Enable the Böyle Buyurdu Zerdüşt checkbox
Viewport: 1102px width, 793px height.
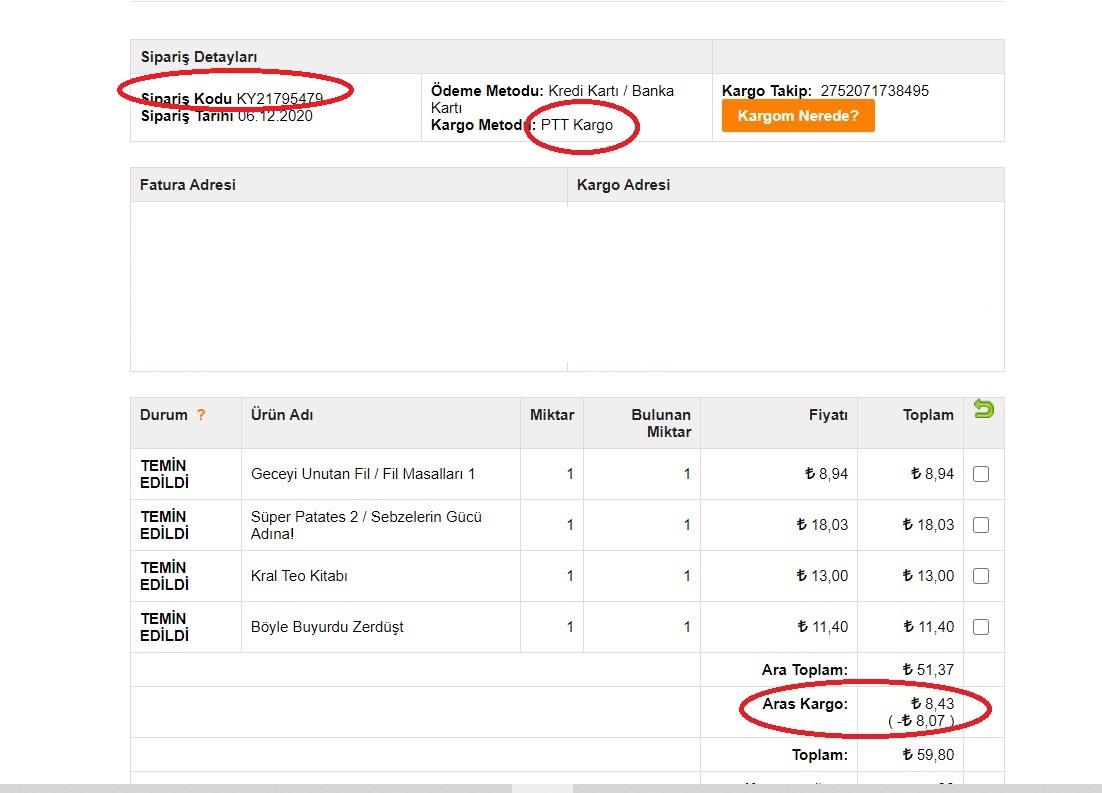(981, 627)
